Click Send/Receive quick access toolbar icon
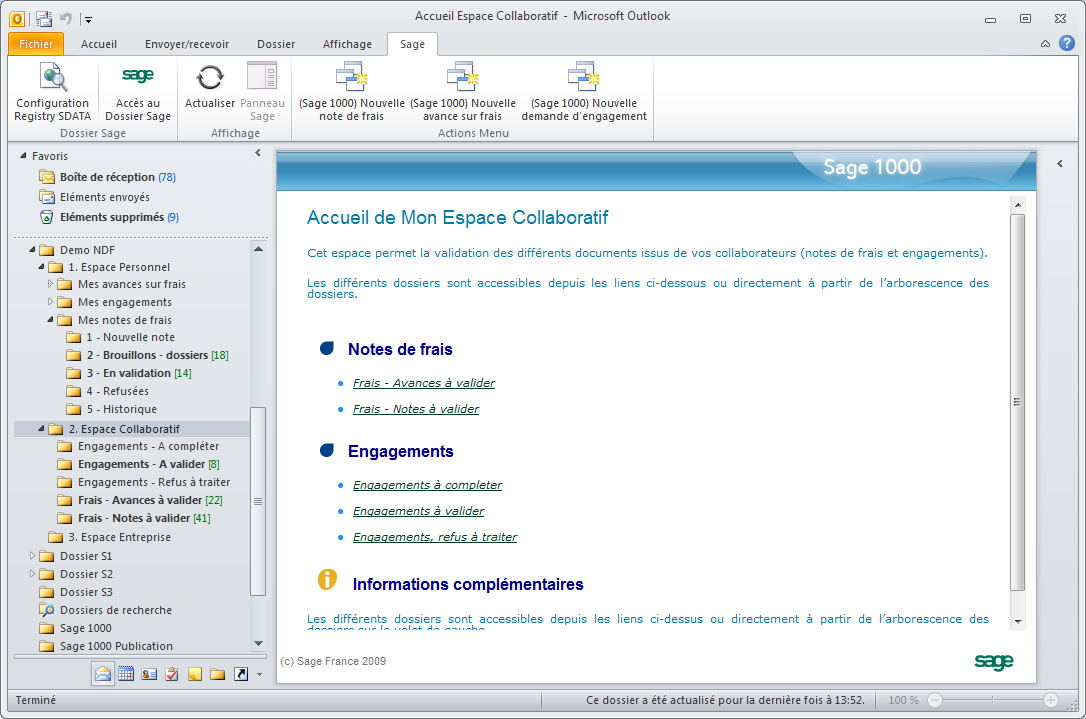The height and width of the screenshot is (719, 1086). [x=44, y=19]
